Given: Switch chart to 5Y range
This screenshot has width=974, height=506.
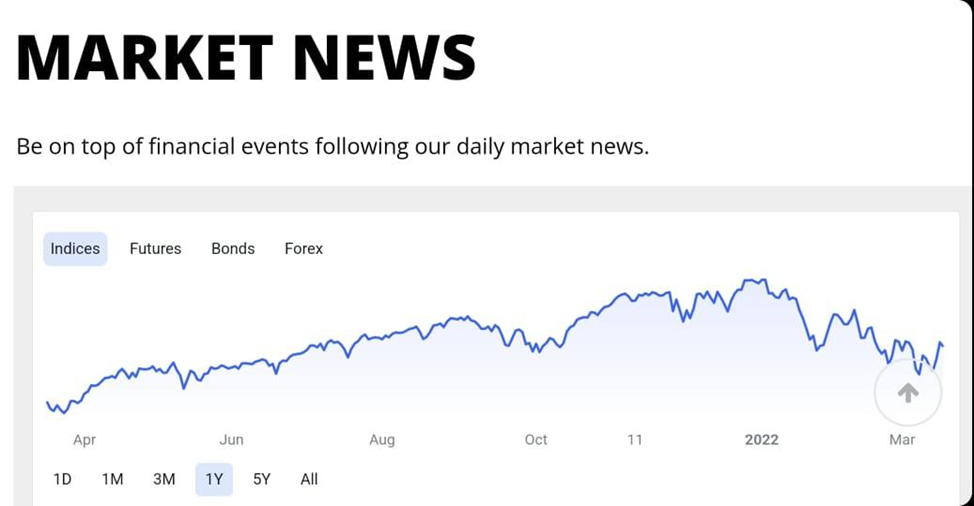Looking at the screenshot, I should pos(262,479).
